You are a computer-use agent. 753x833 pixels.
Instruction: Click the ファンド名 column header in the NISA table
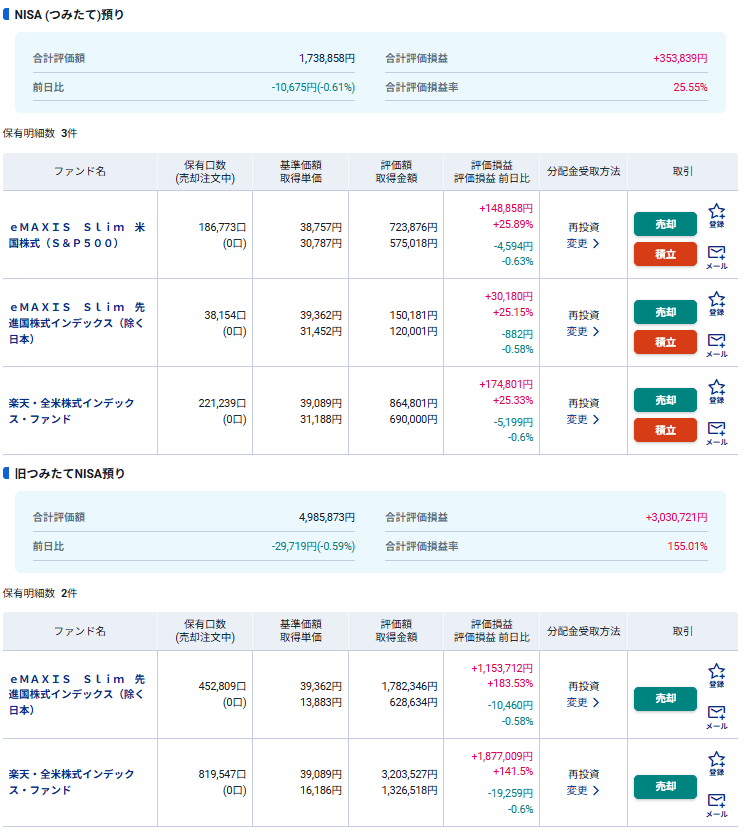[x=80, y=171]
